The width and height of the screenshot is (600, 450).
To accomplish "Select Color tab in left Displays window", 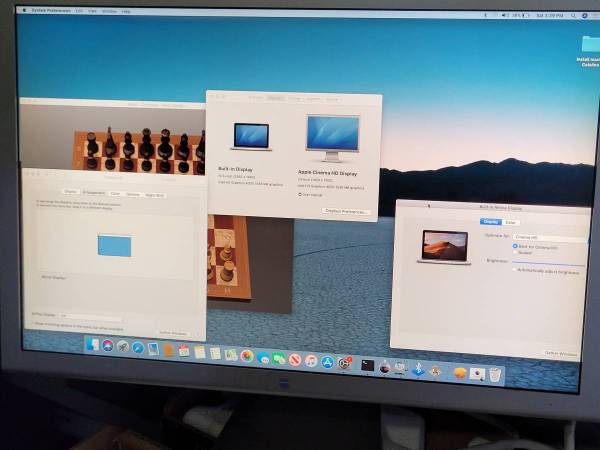I will (115, 194).
